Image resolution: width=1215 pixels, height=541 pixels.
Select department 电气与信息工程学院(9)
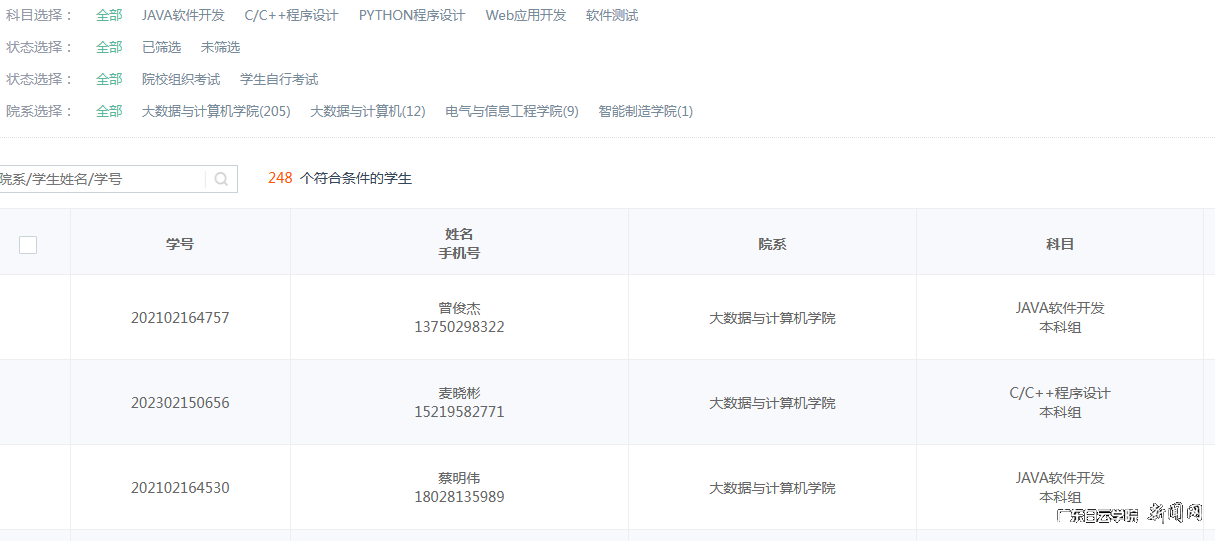[511, 111]
